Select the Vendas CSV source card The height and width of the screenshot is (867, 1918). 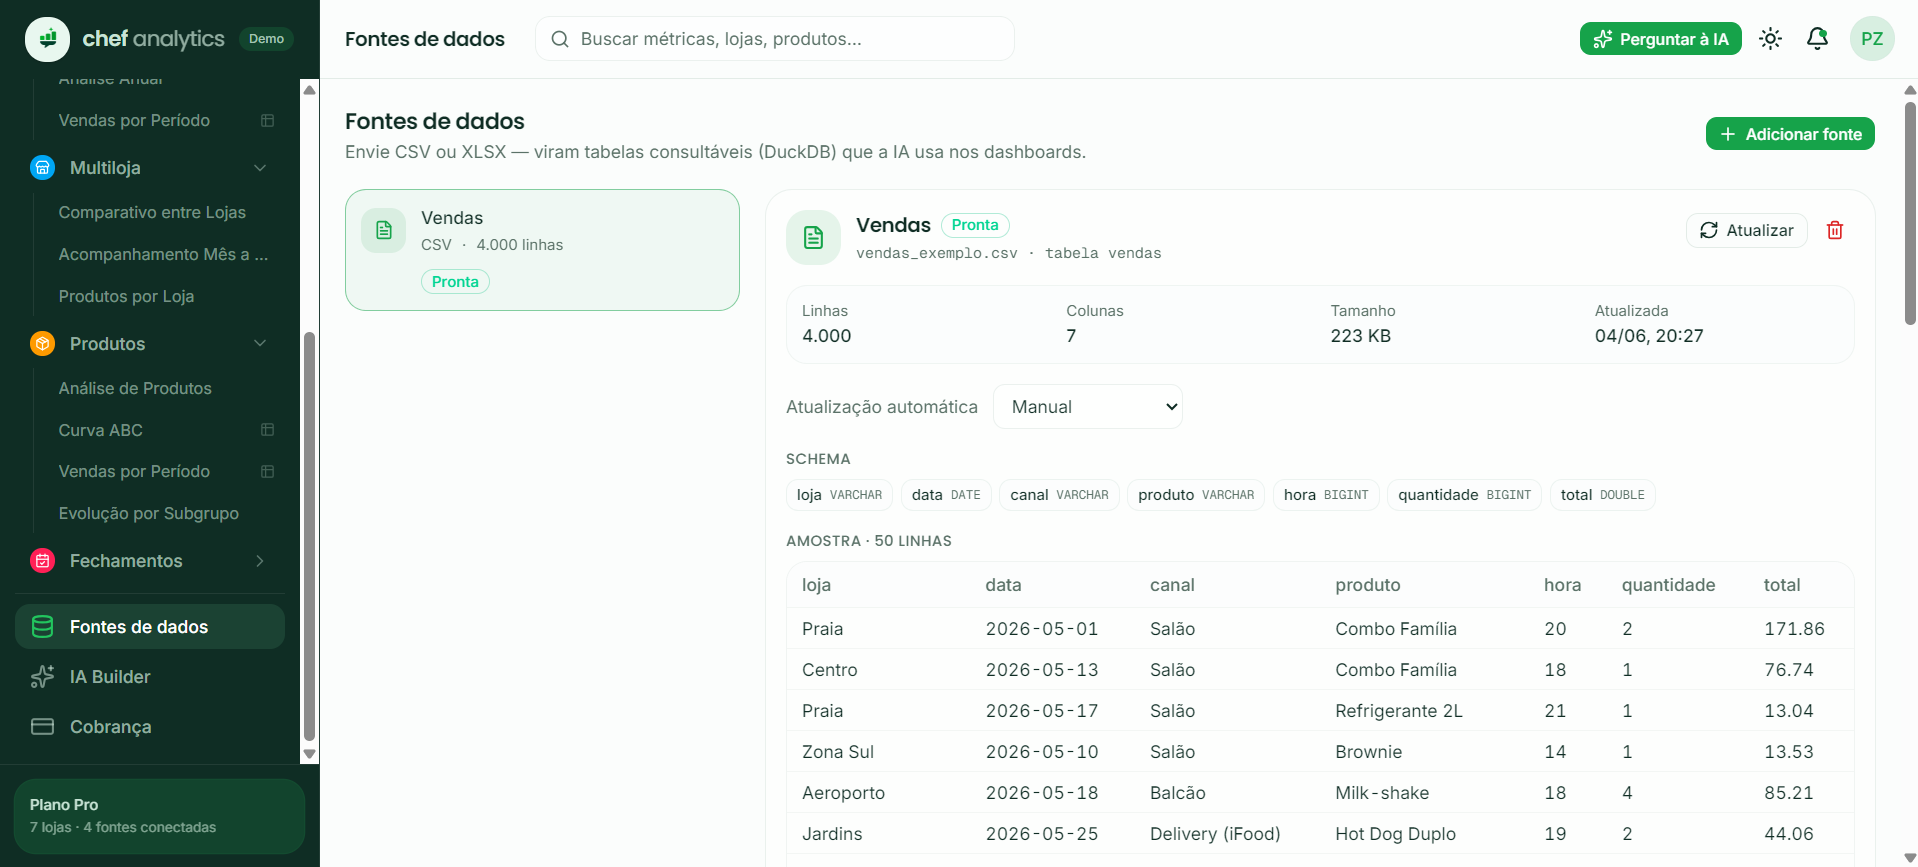[x=542, y=250]
